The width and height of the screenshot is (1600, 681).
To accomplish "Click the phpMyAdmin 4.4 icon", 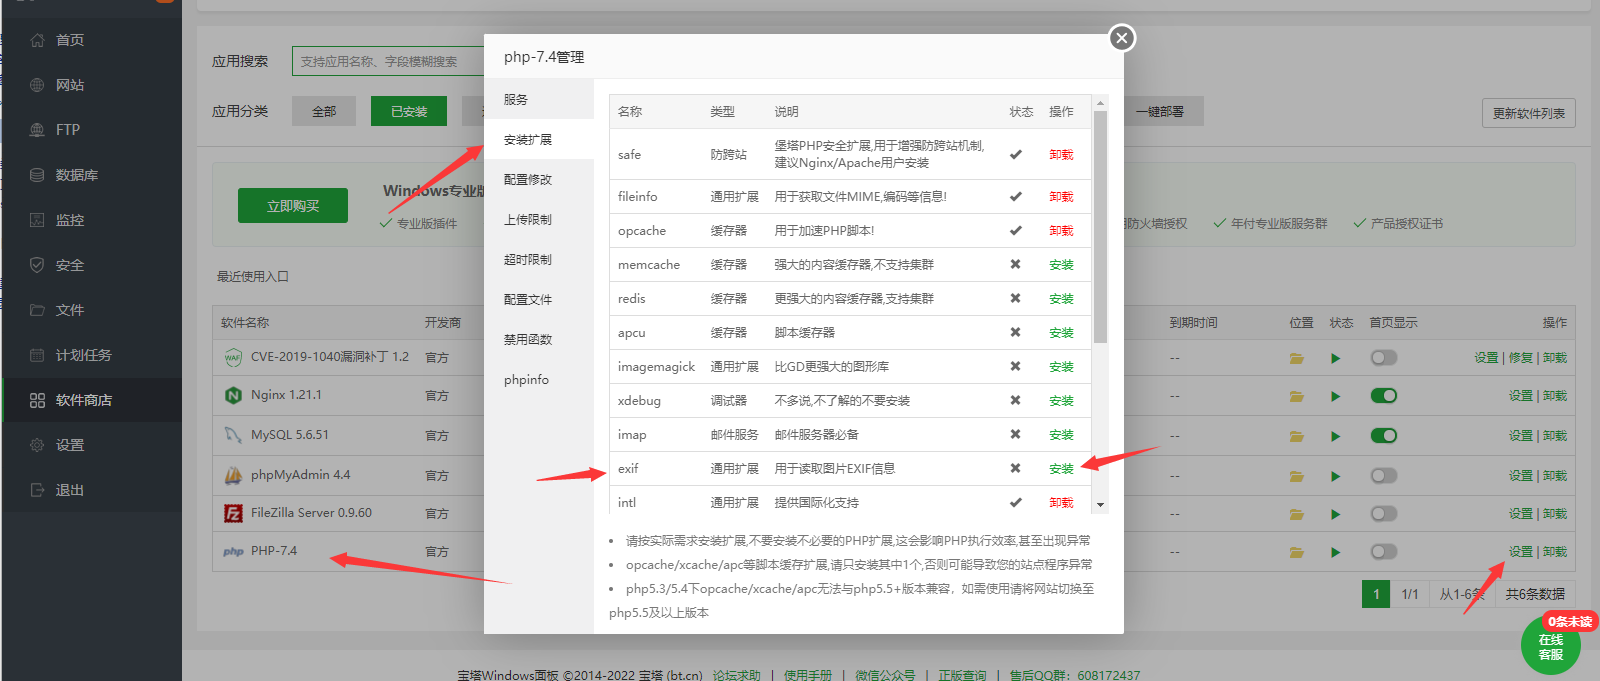I will tap(233, 476).
